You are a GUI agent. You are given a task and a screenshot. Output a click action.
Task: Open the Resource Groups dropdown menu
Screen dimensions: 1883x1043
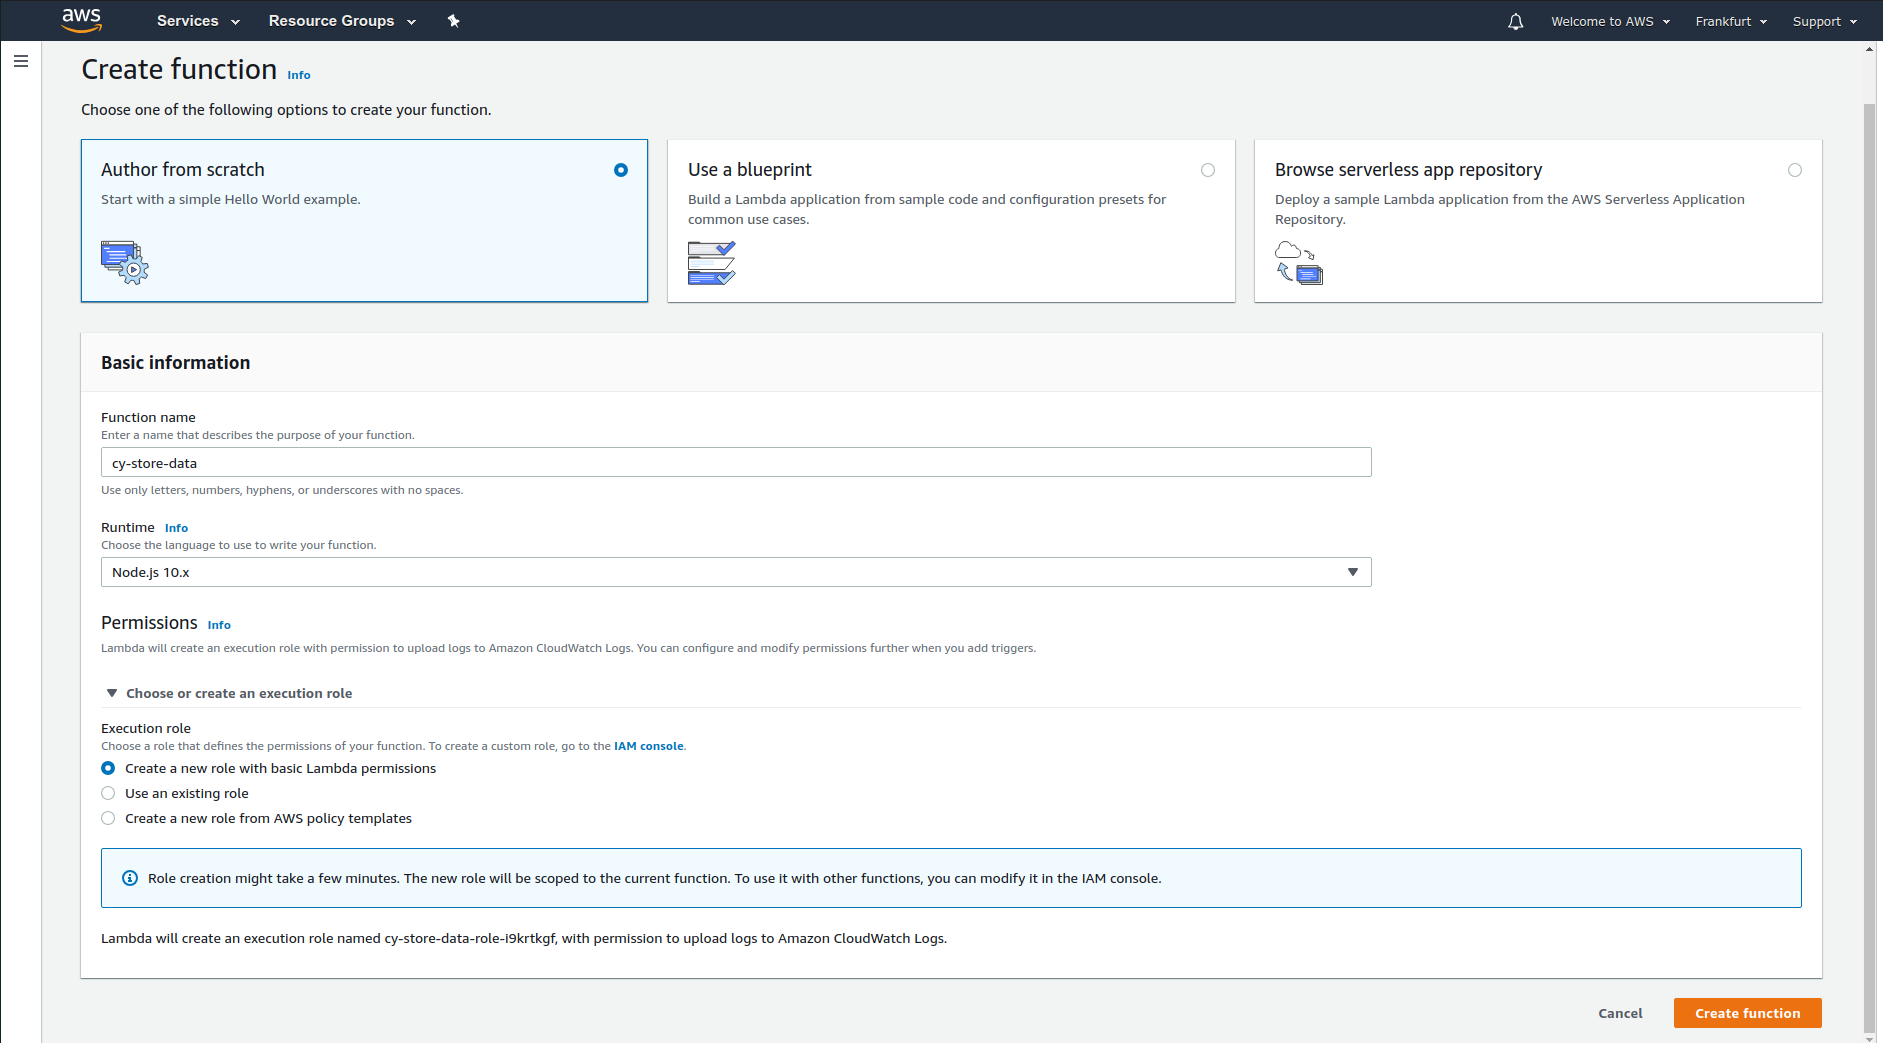342,21
